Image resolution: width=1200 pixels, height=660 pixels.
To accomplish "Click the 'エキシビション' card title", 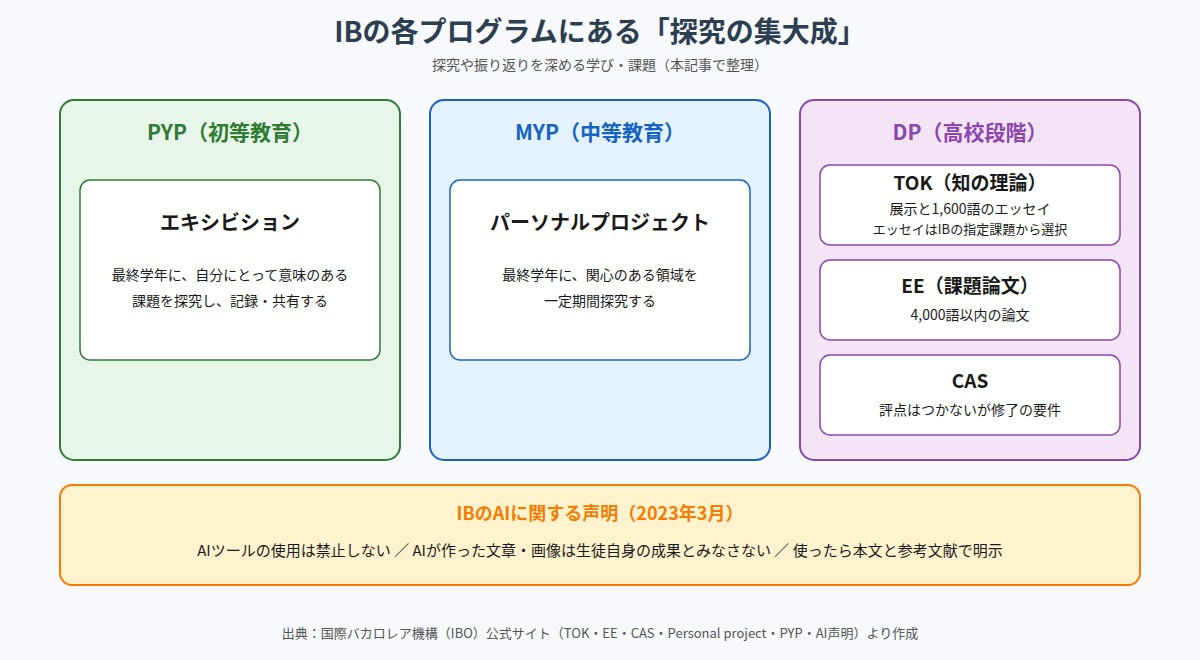I will coord(230,222).
